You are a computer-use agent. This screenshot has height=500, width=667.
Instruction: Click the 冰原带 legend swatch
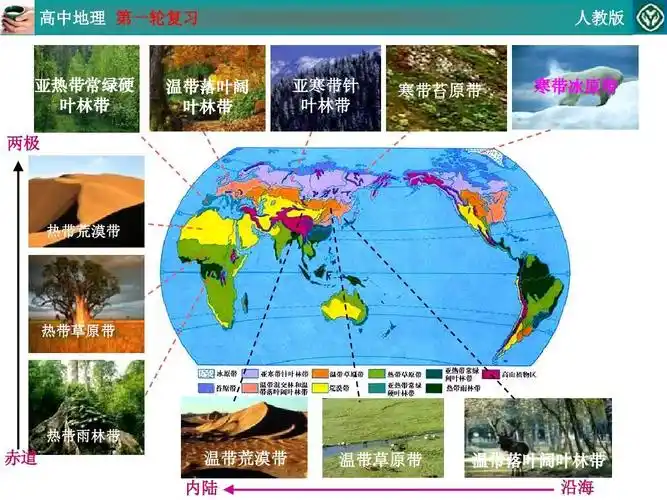pos(206,374)
